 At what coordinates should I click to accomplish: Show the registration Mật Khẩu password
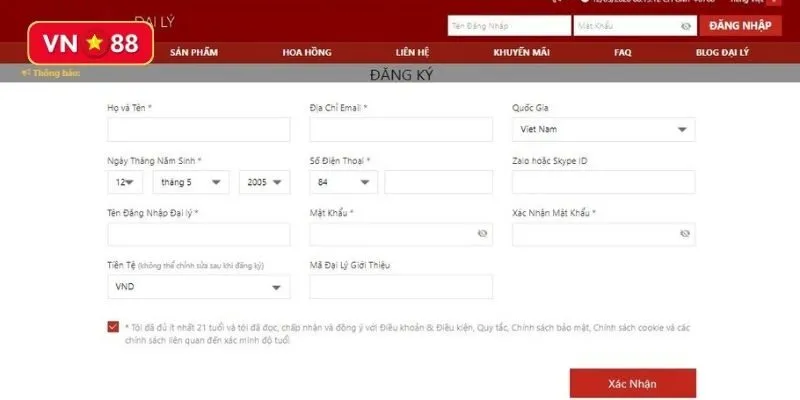pos(482,234)
